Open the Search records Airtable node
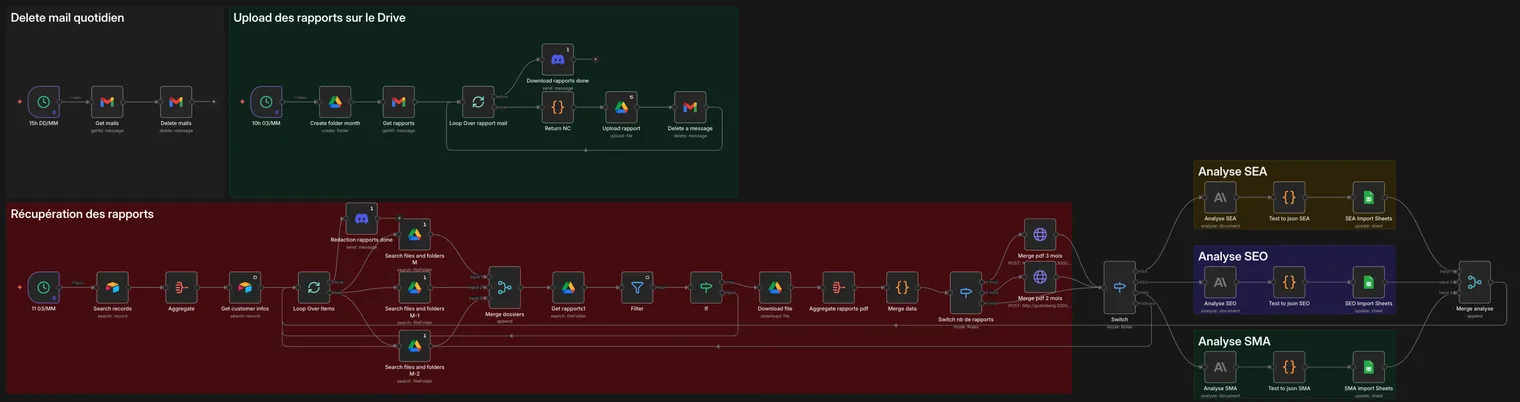 click(112, 287)
